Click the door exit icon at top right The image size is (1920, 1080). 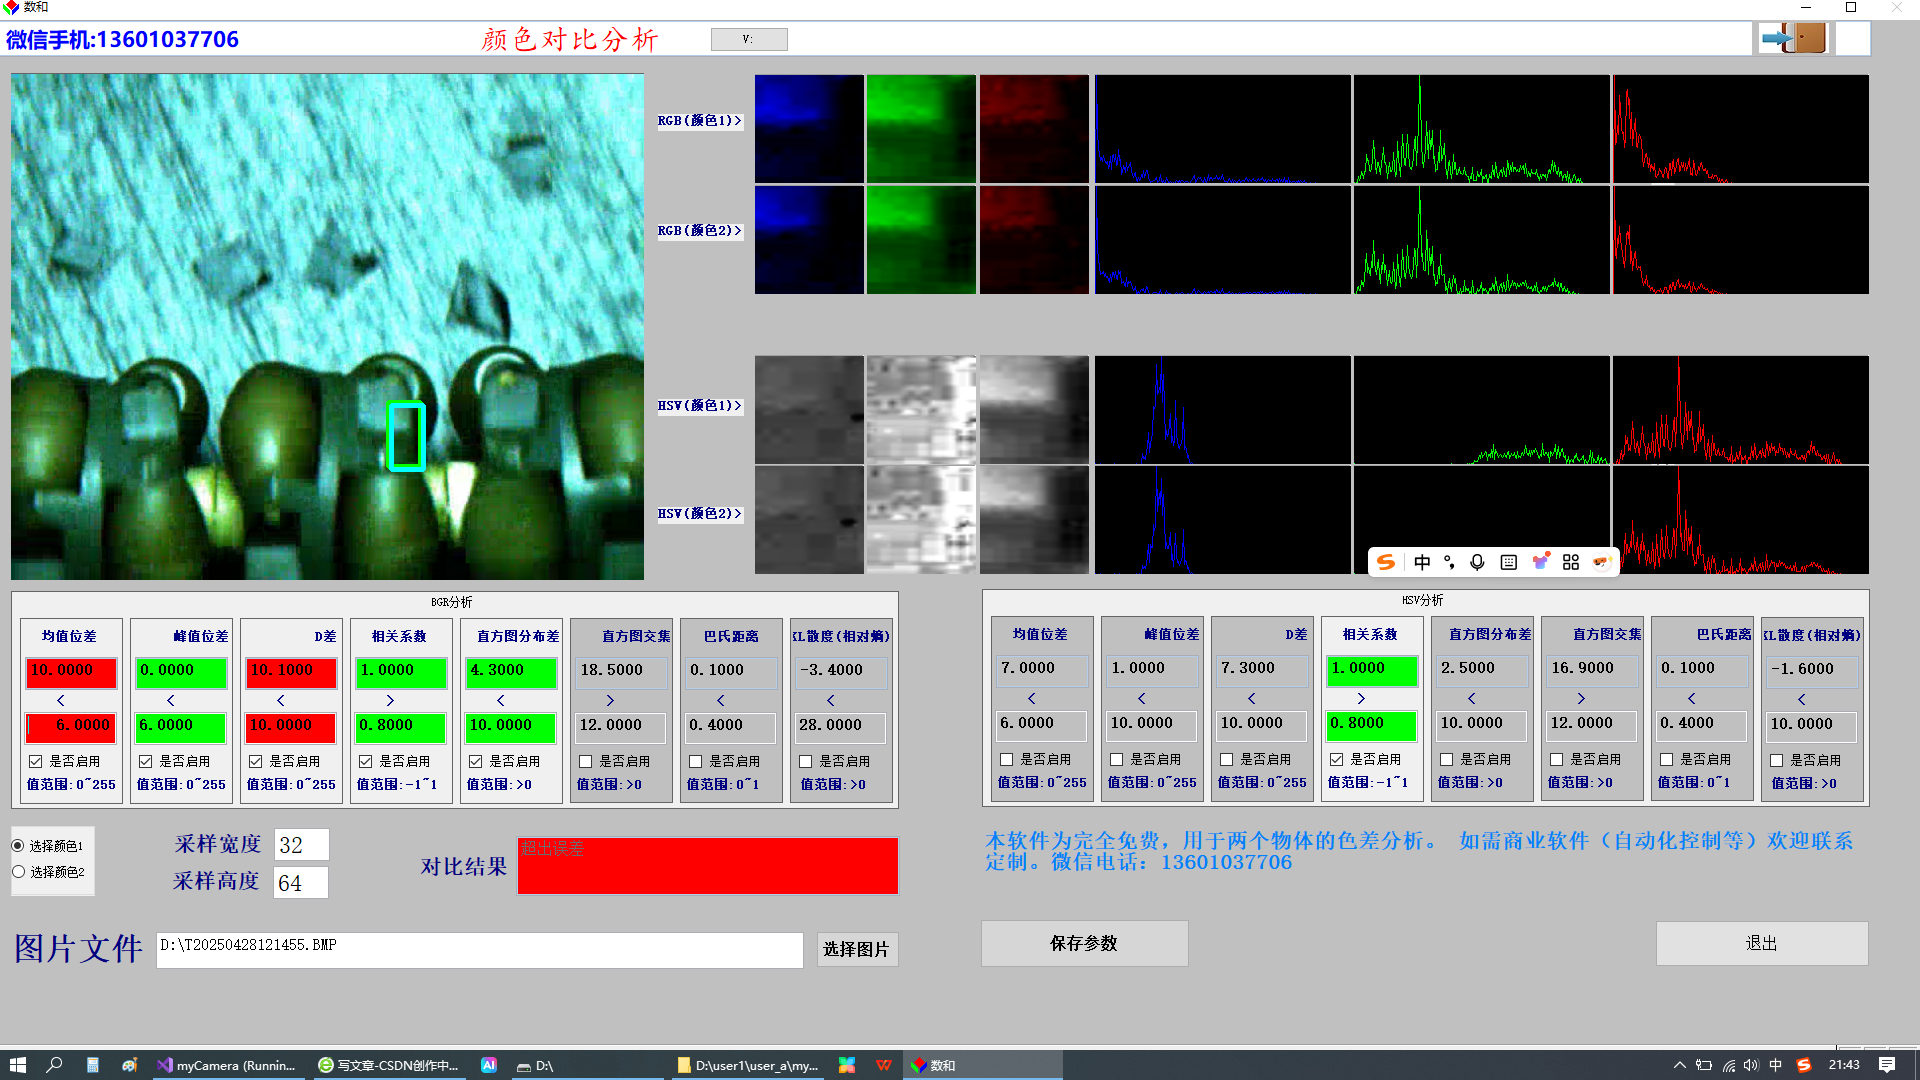[1794, 39]
